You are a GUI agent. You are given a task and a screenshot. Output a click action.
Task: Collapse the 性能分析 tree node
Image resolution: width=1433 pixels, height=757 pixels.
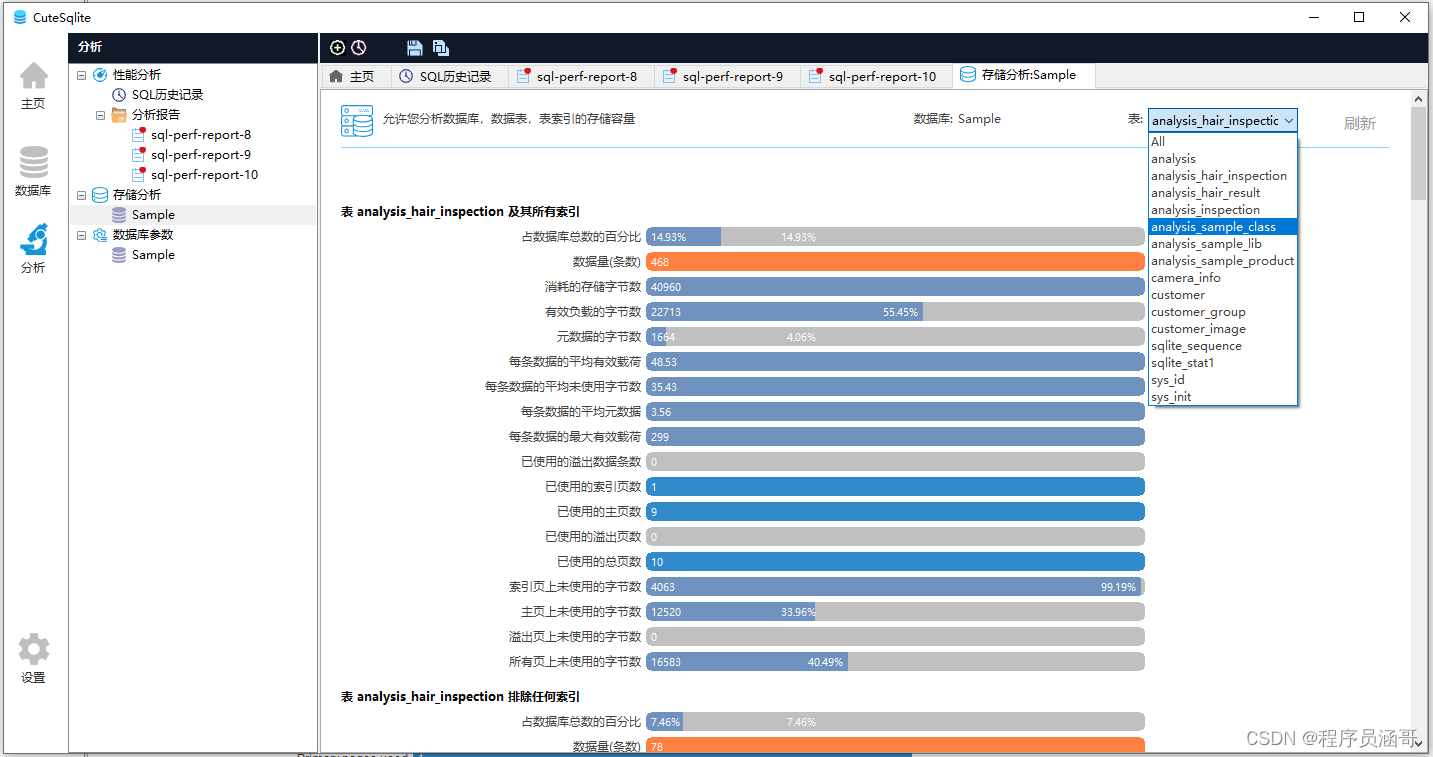81,75
